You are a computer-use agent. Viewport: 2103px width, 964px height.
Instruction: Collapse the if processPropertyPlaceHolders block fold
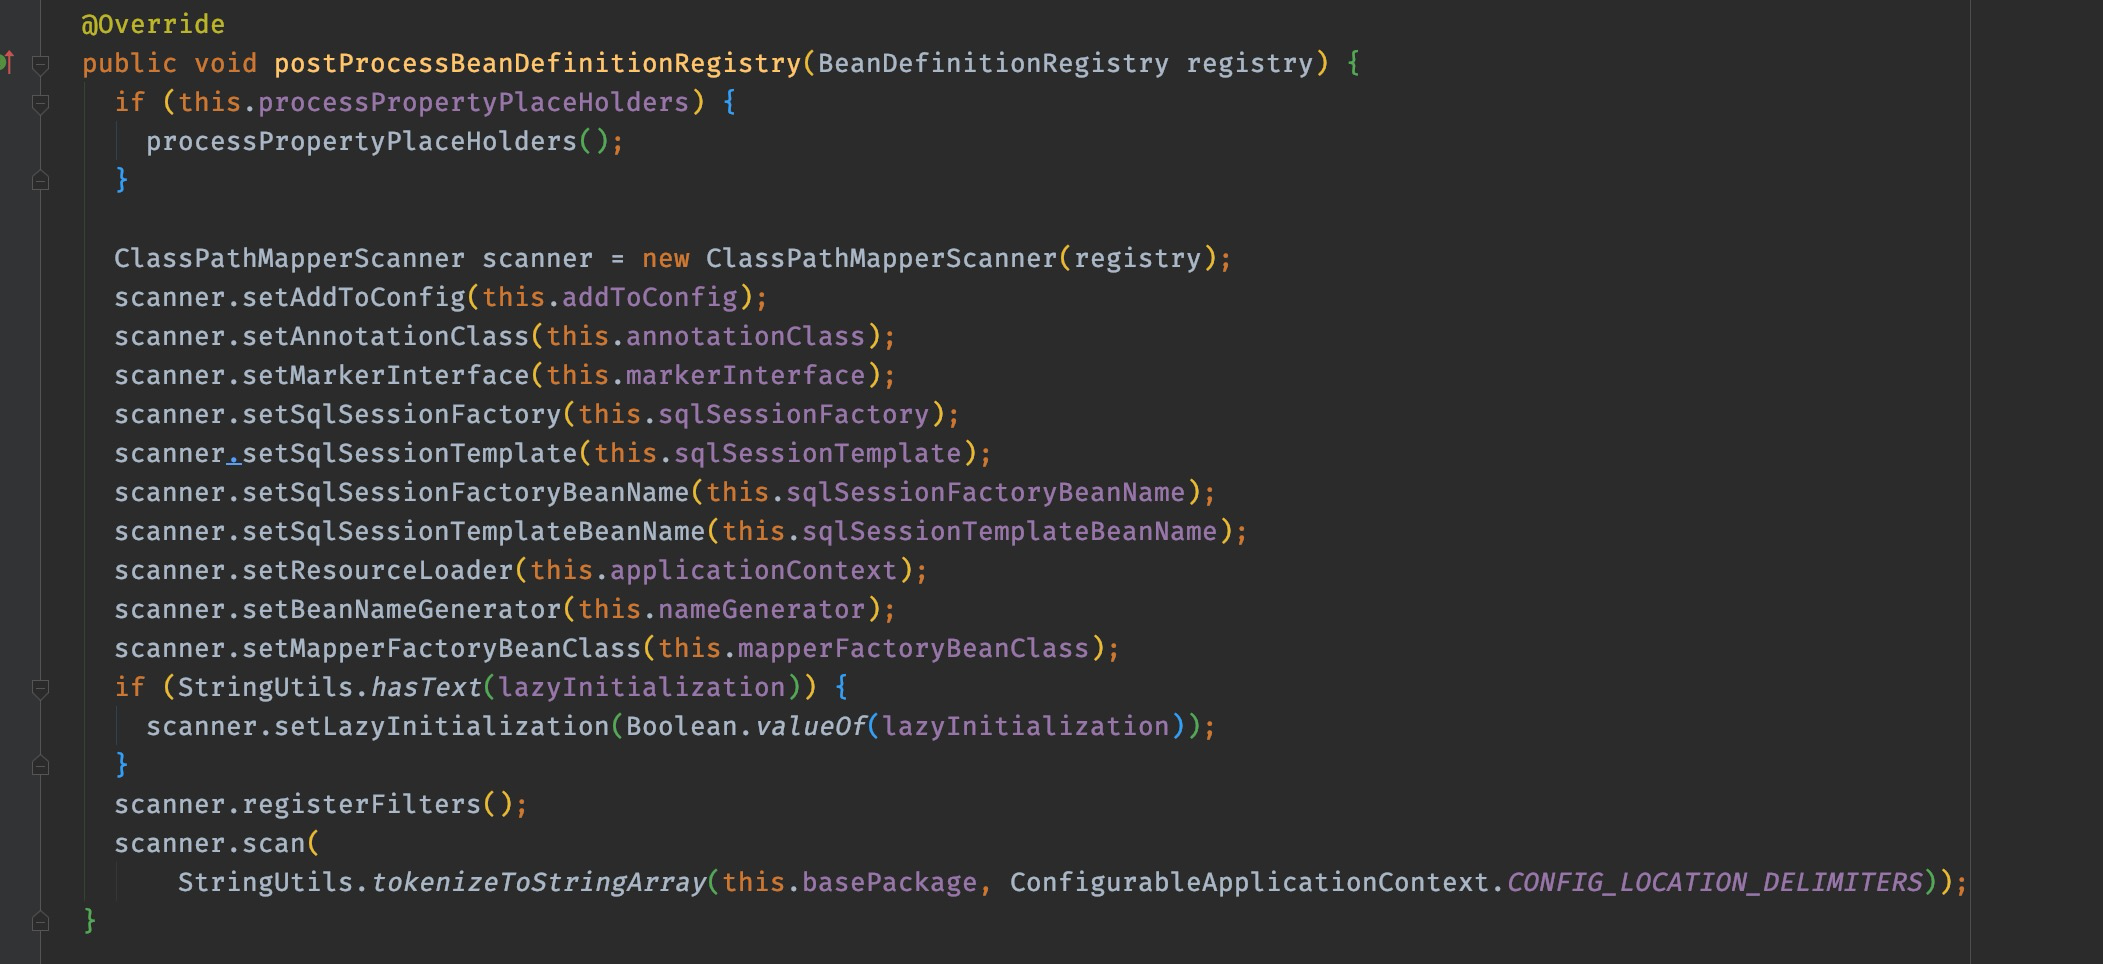click(x=41, y=103)
